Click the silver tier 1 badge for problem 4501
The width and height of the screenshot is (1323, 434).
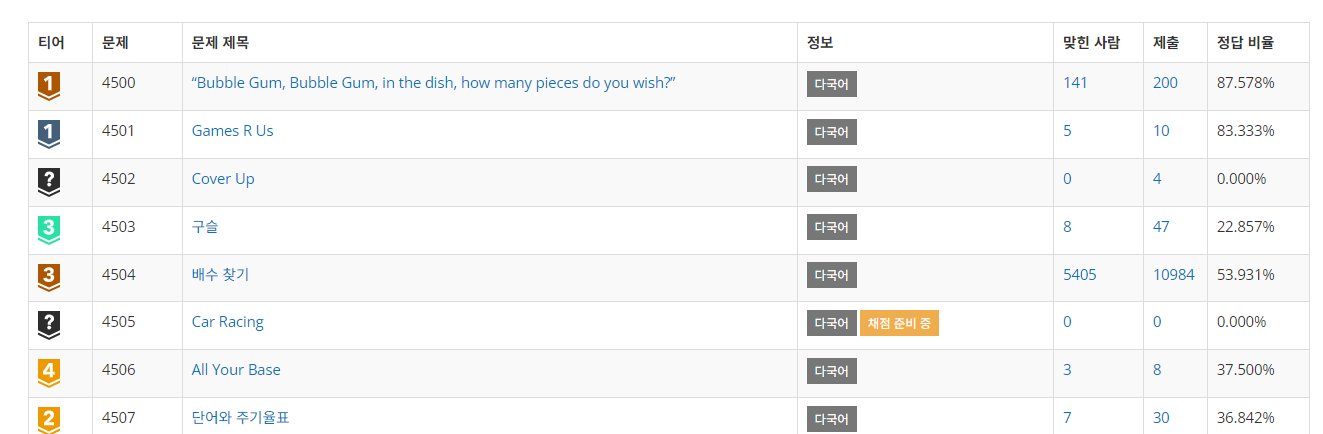(49, 133)
